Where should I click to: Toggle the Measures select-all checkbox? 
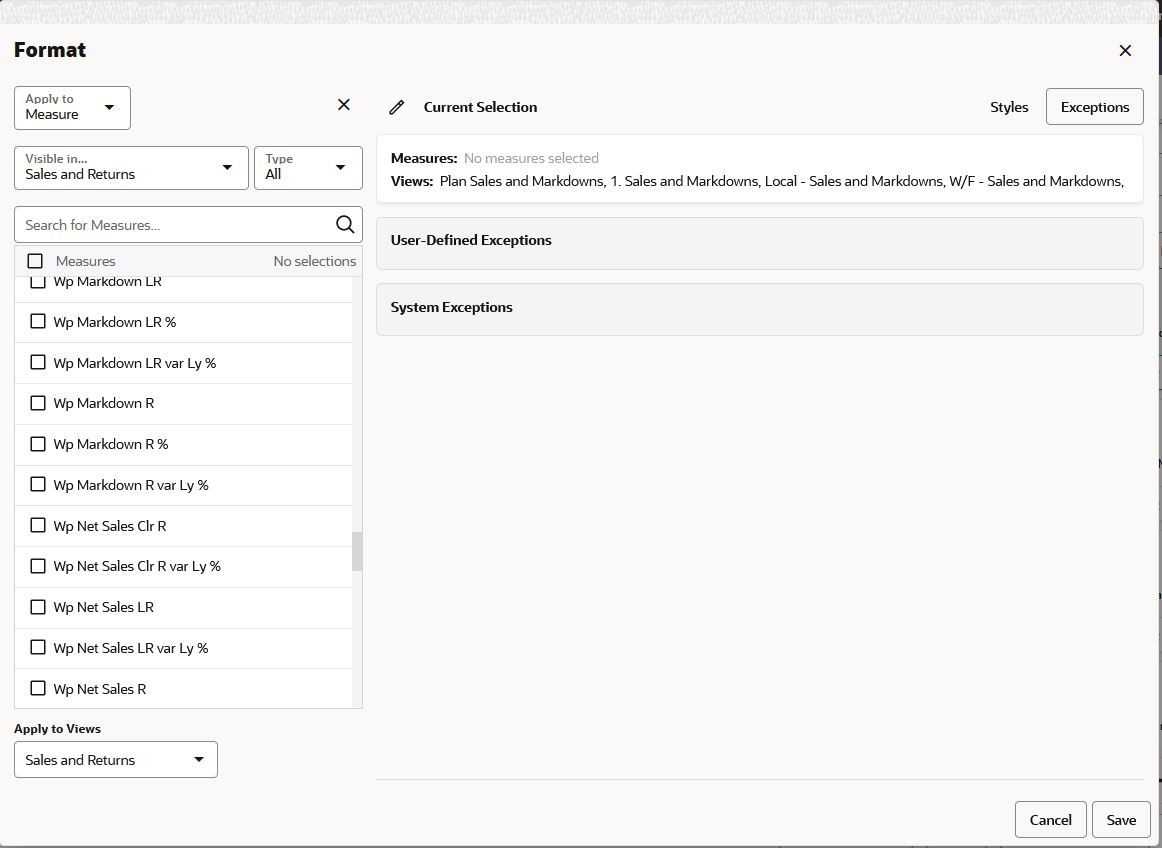(x=35, y=260)
